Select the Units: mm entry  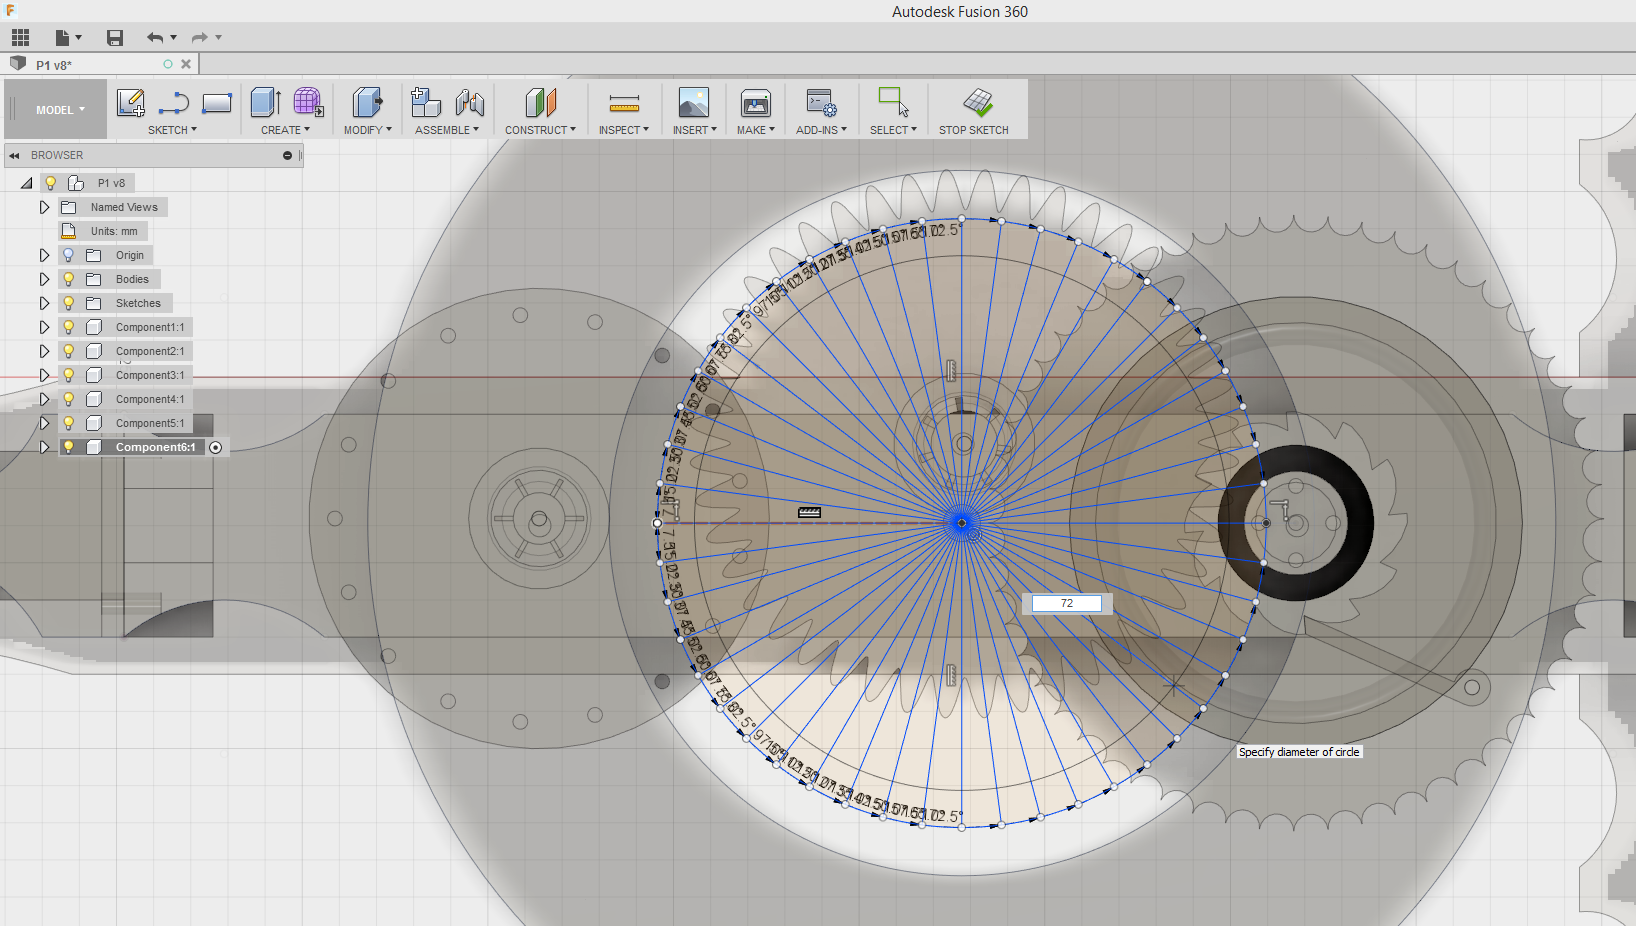pos(114,231)
